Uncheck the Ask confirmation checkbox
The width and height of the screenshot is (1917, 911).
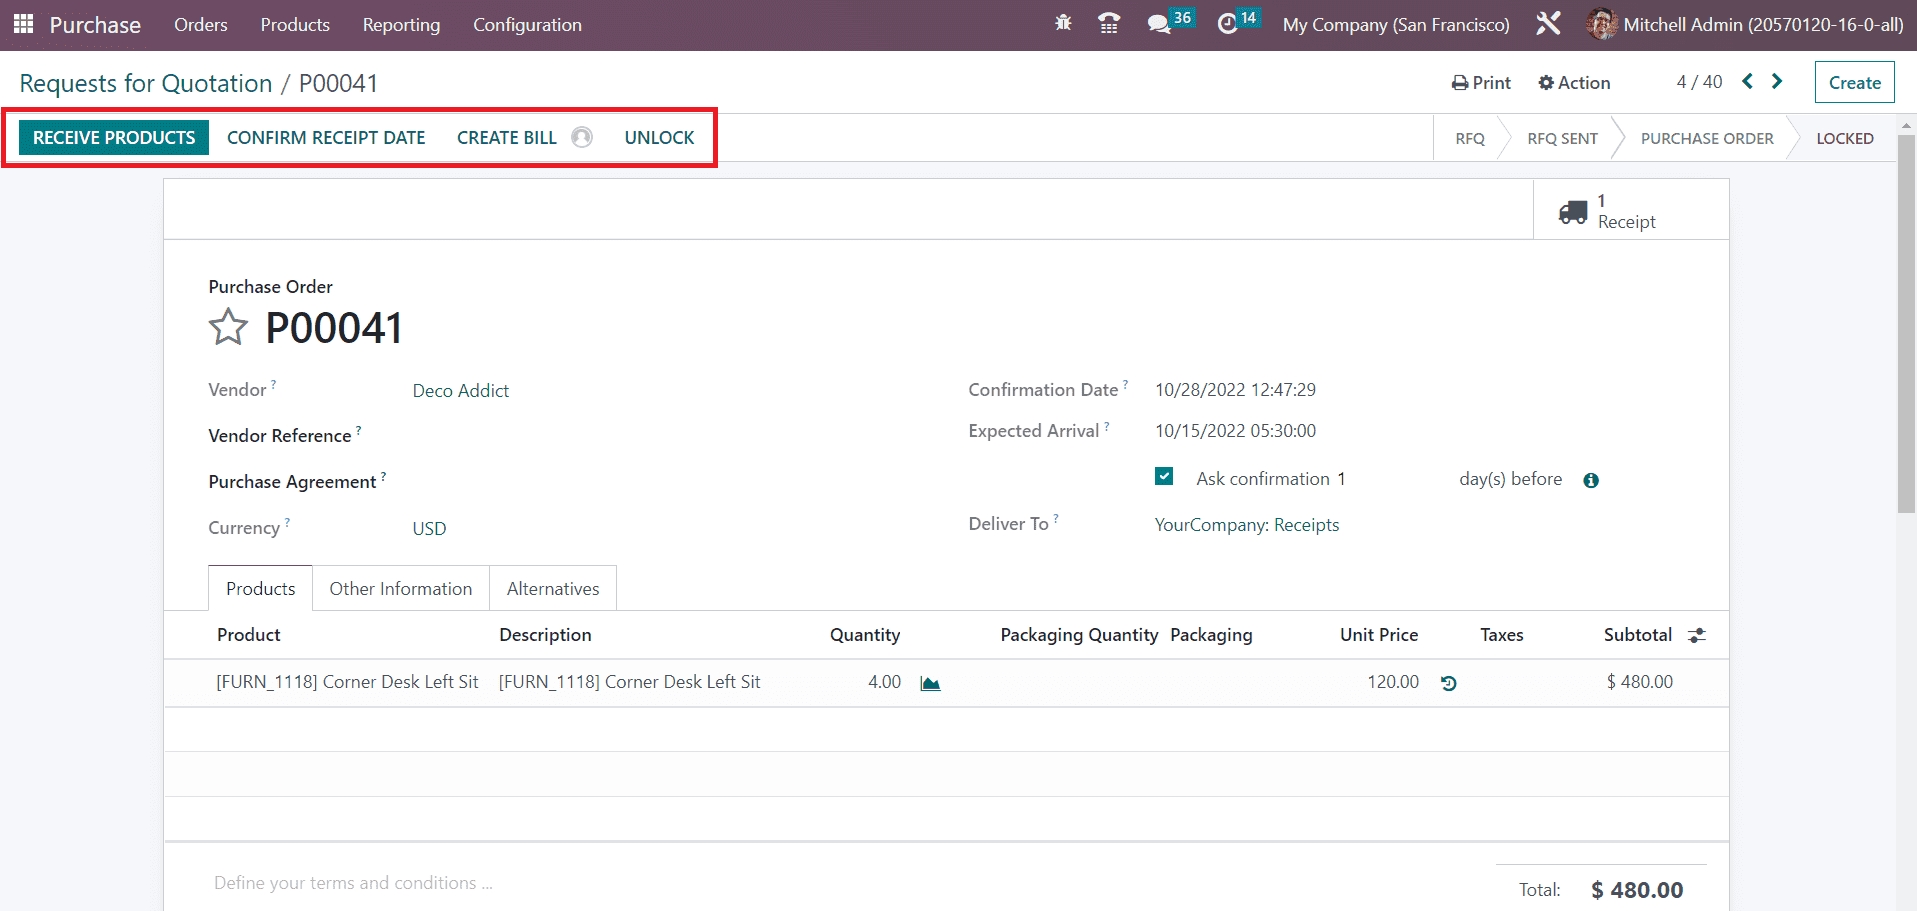(x=1164, y=477)
